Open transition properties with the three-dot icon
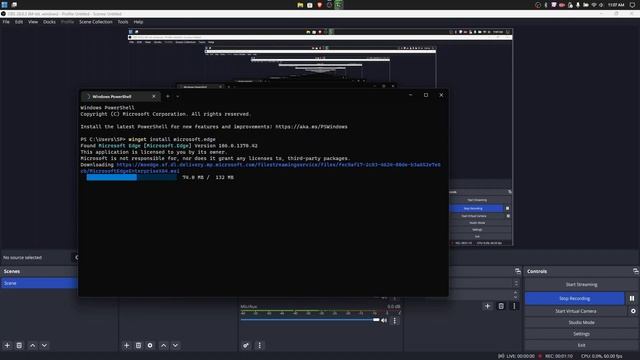The image size is (640, 360). click(x=514, y=306)
